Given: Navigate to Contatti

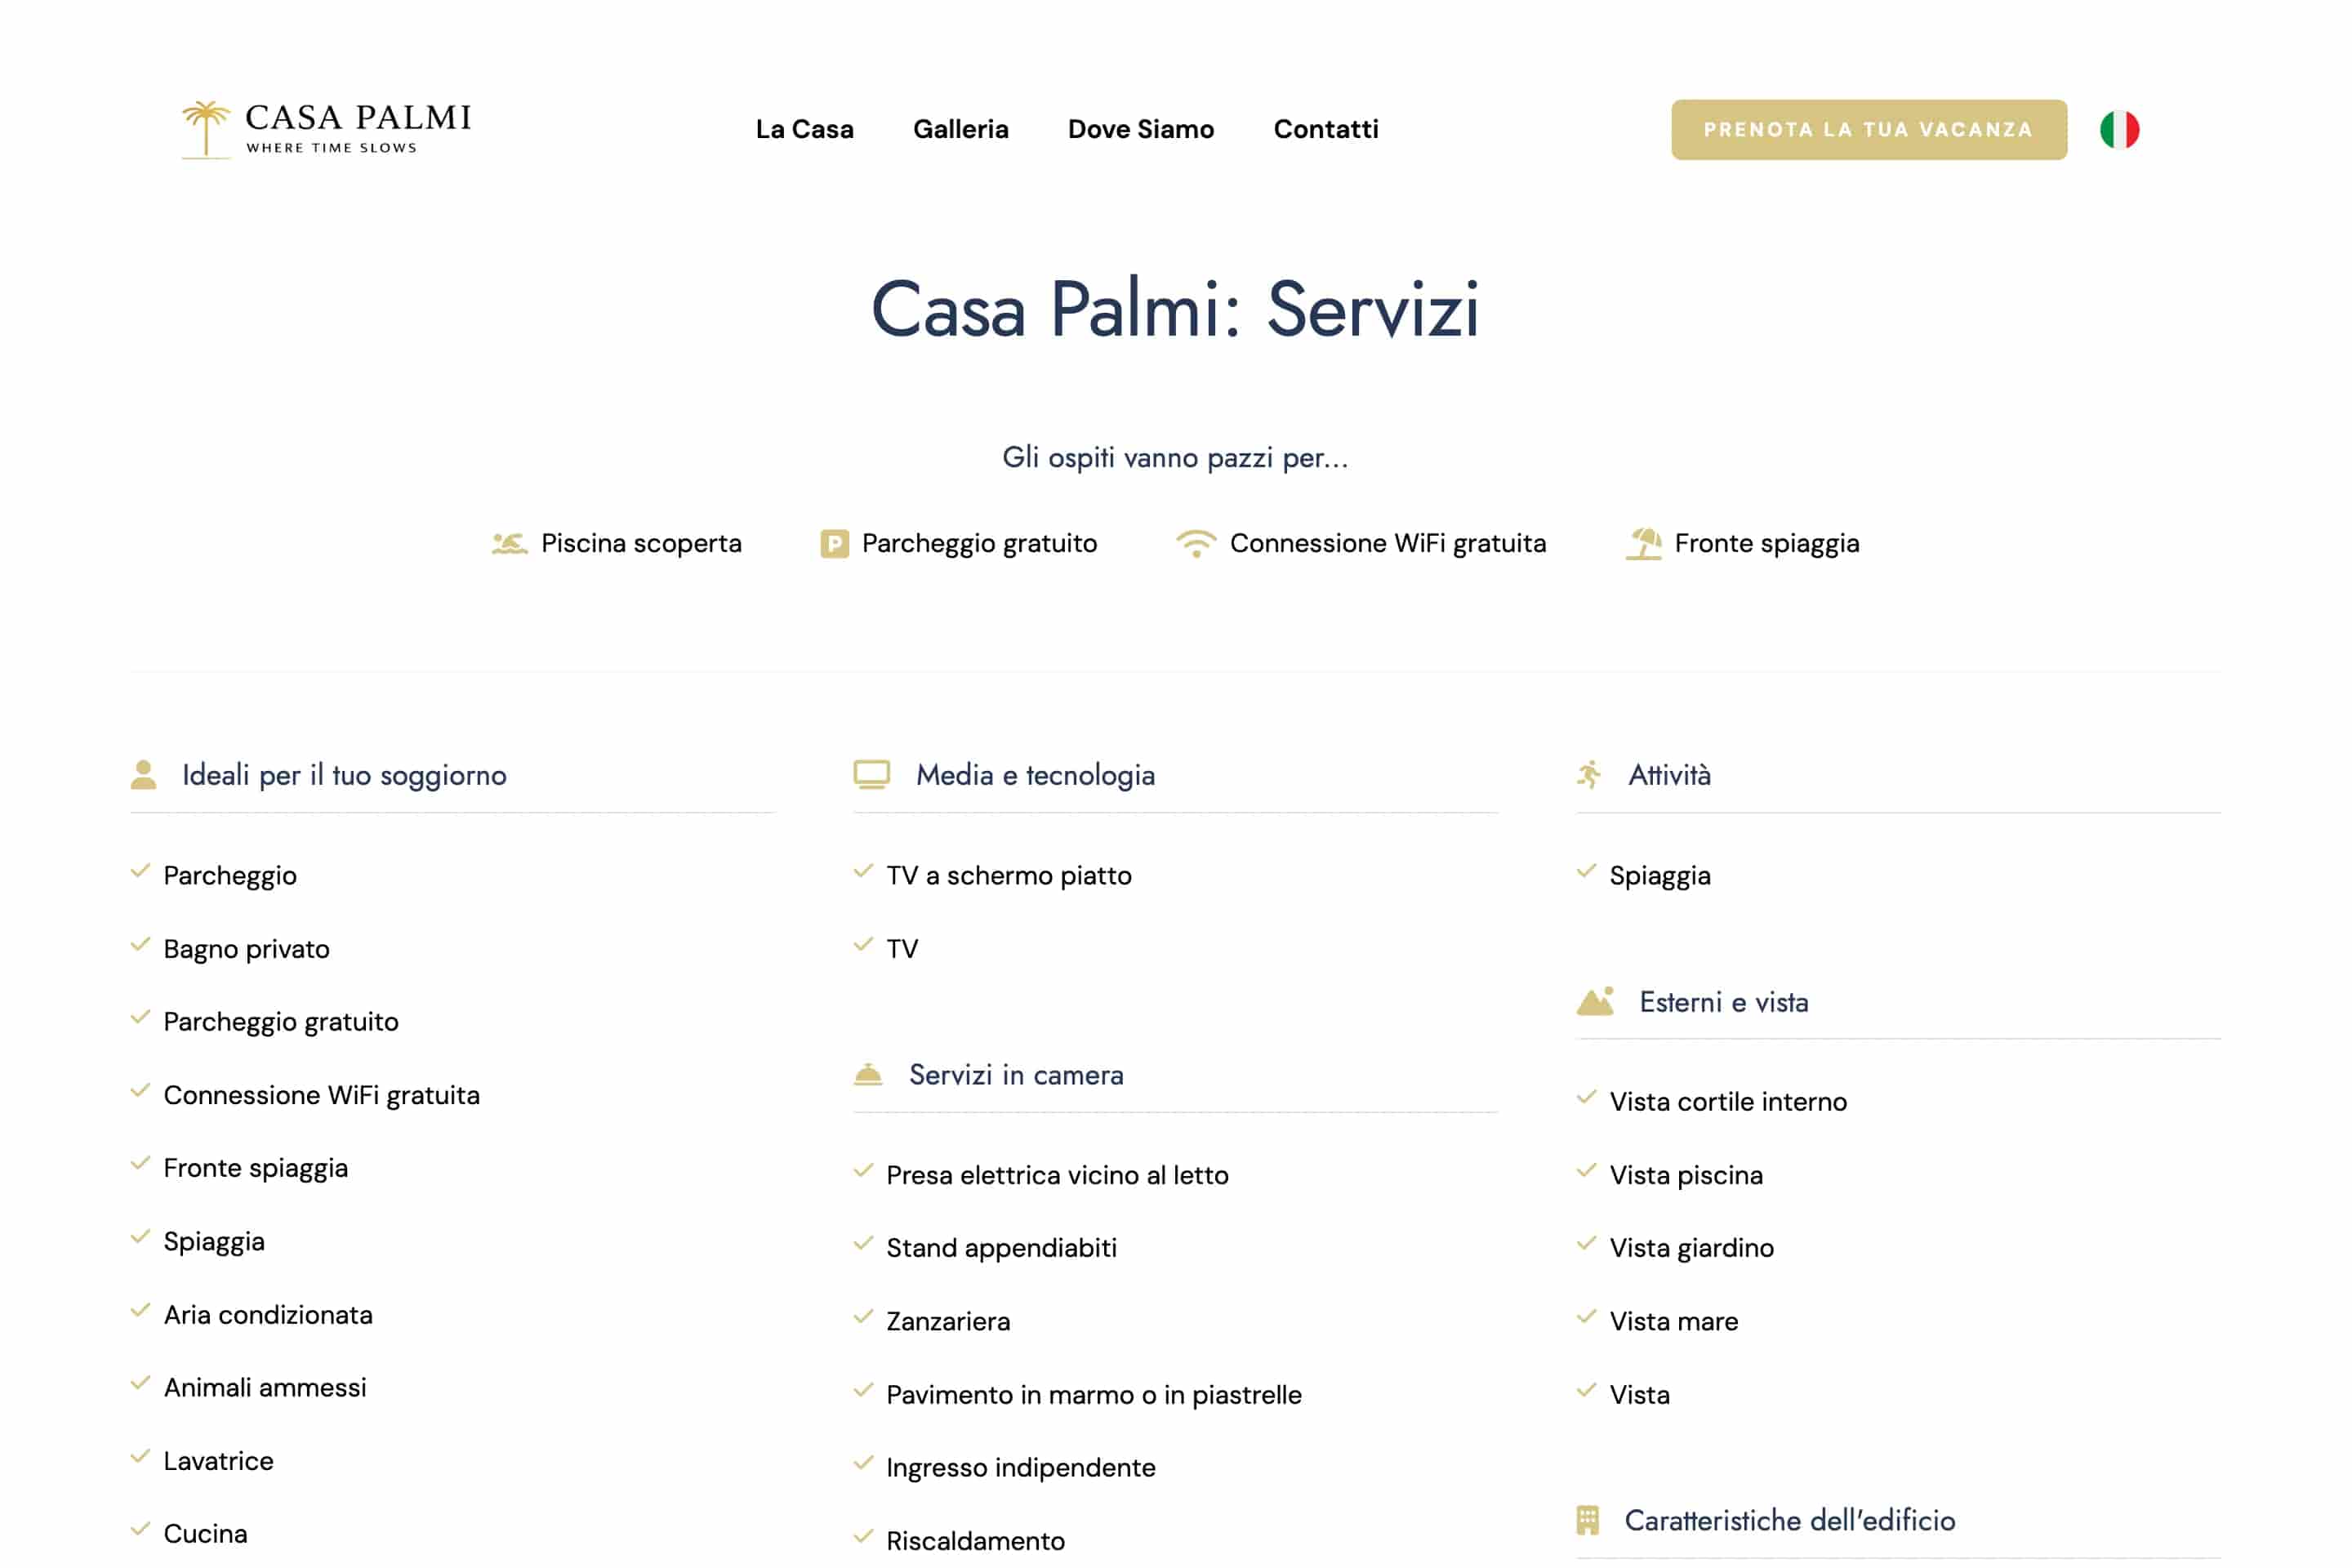Looking at the screenshot, I should pos(1326,129).
